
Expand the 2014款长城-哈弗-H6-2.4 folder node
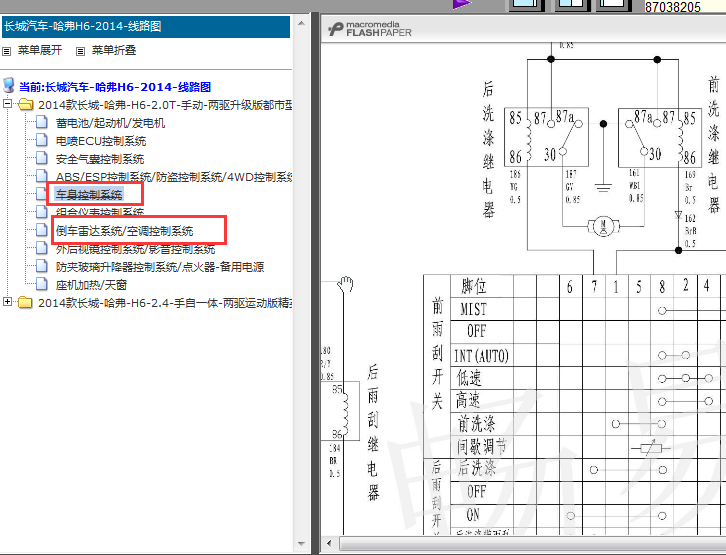(x=7, y=301)
